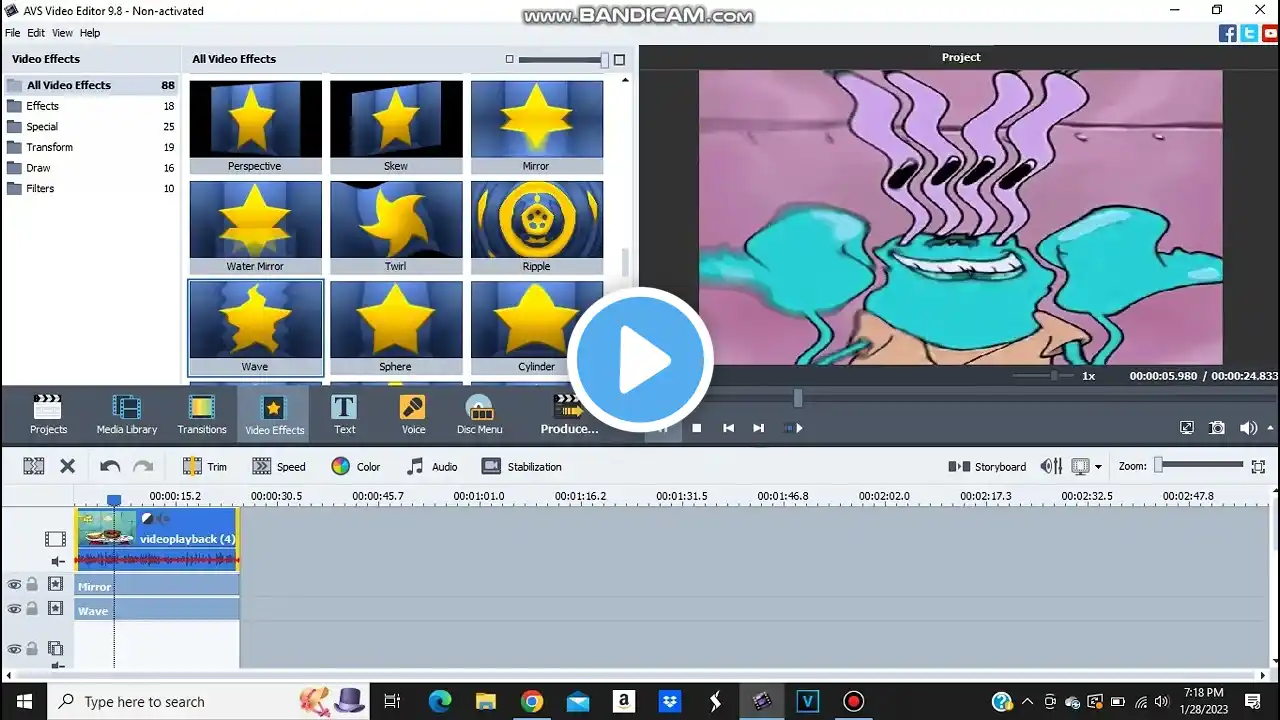Click the Undo arrow icon

click(x=110, y=466)
